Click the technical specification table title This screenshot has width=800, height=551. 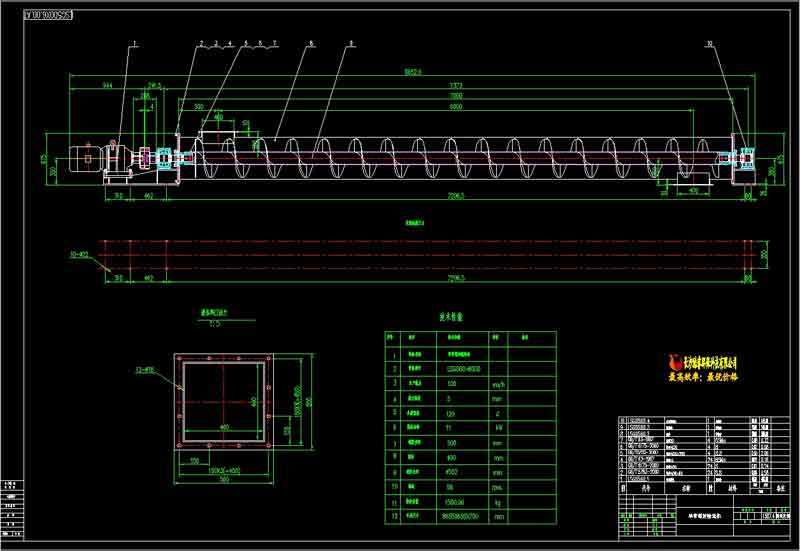click(452, 317)
